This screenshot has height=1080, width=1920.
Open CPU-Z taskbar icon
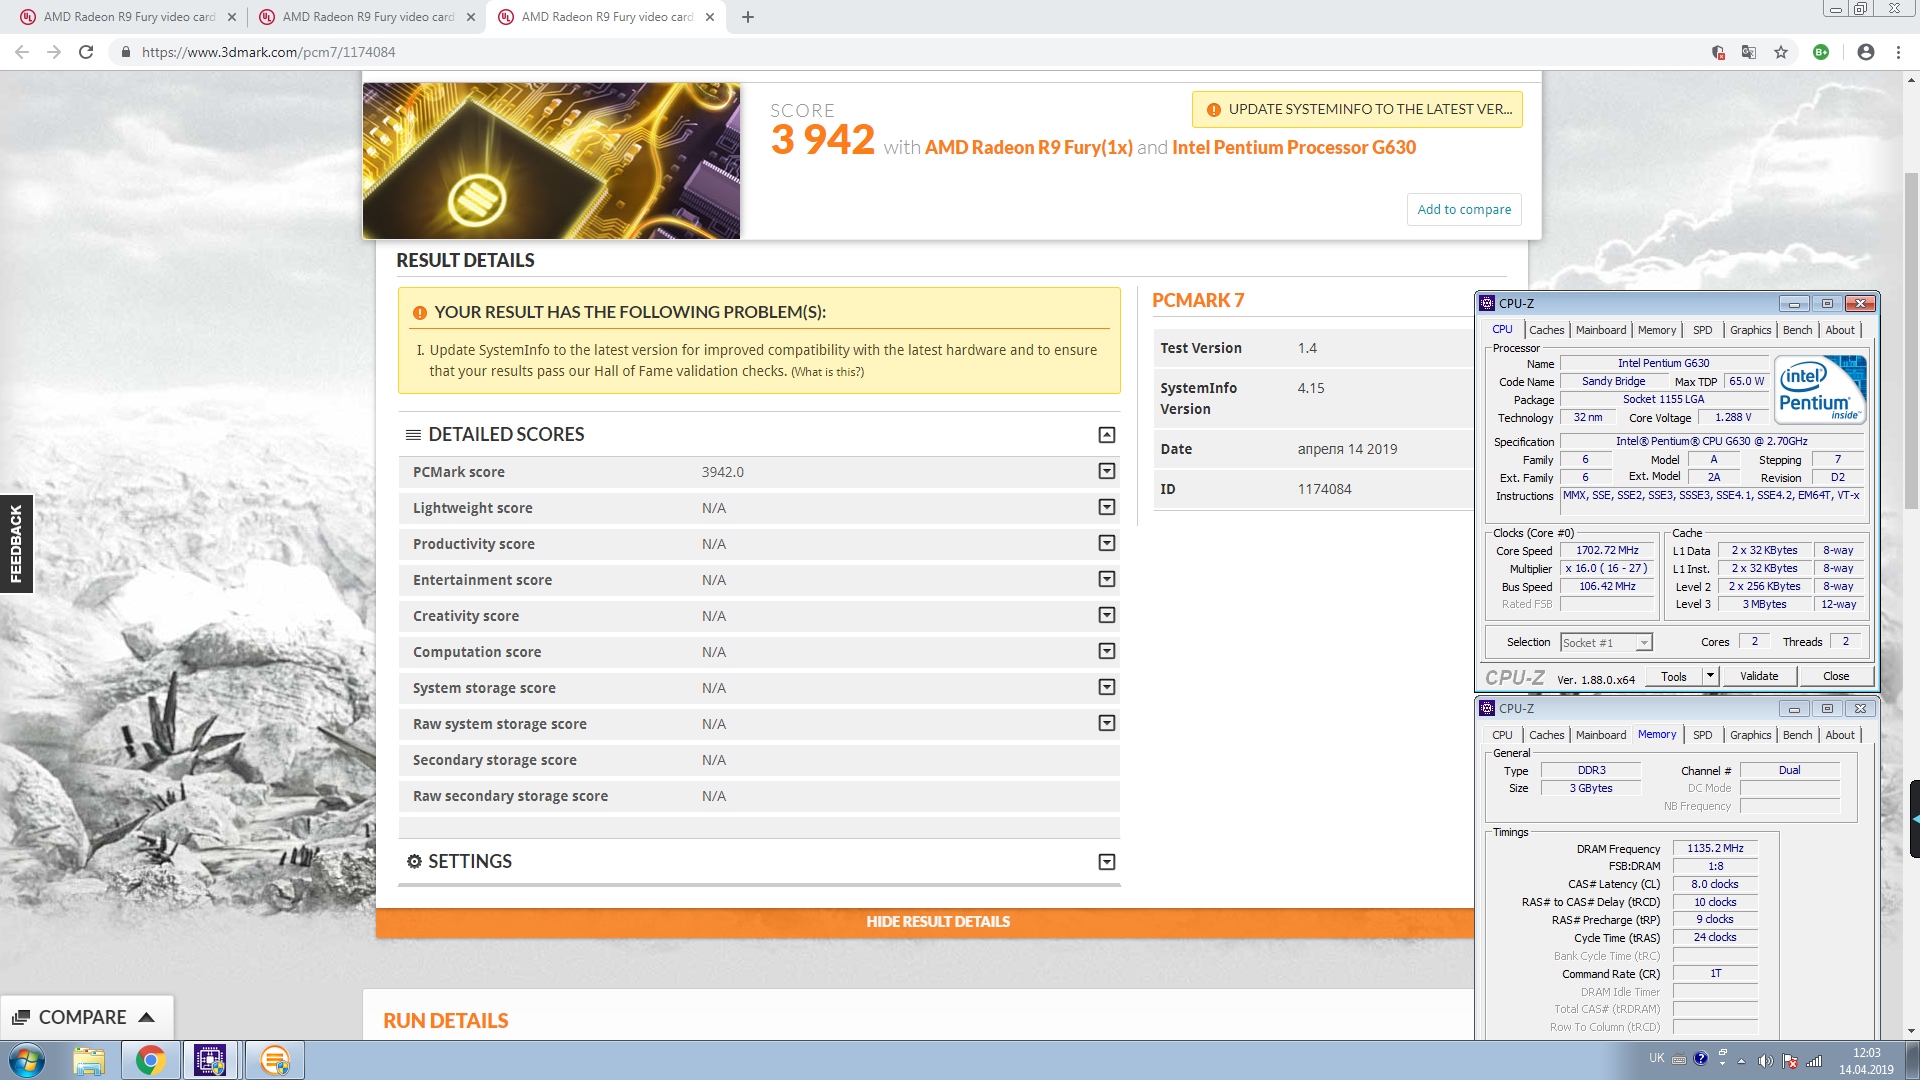click(x=210, y=1060)
